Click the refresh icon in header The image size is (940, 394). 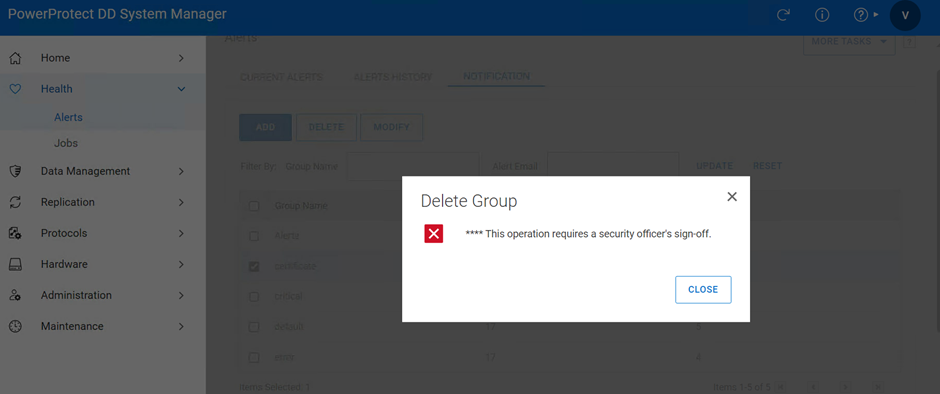pyautogui.click(x=783, y=15)
